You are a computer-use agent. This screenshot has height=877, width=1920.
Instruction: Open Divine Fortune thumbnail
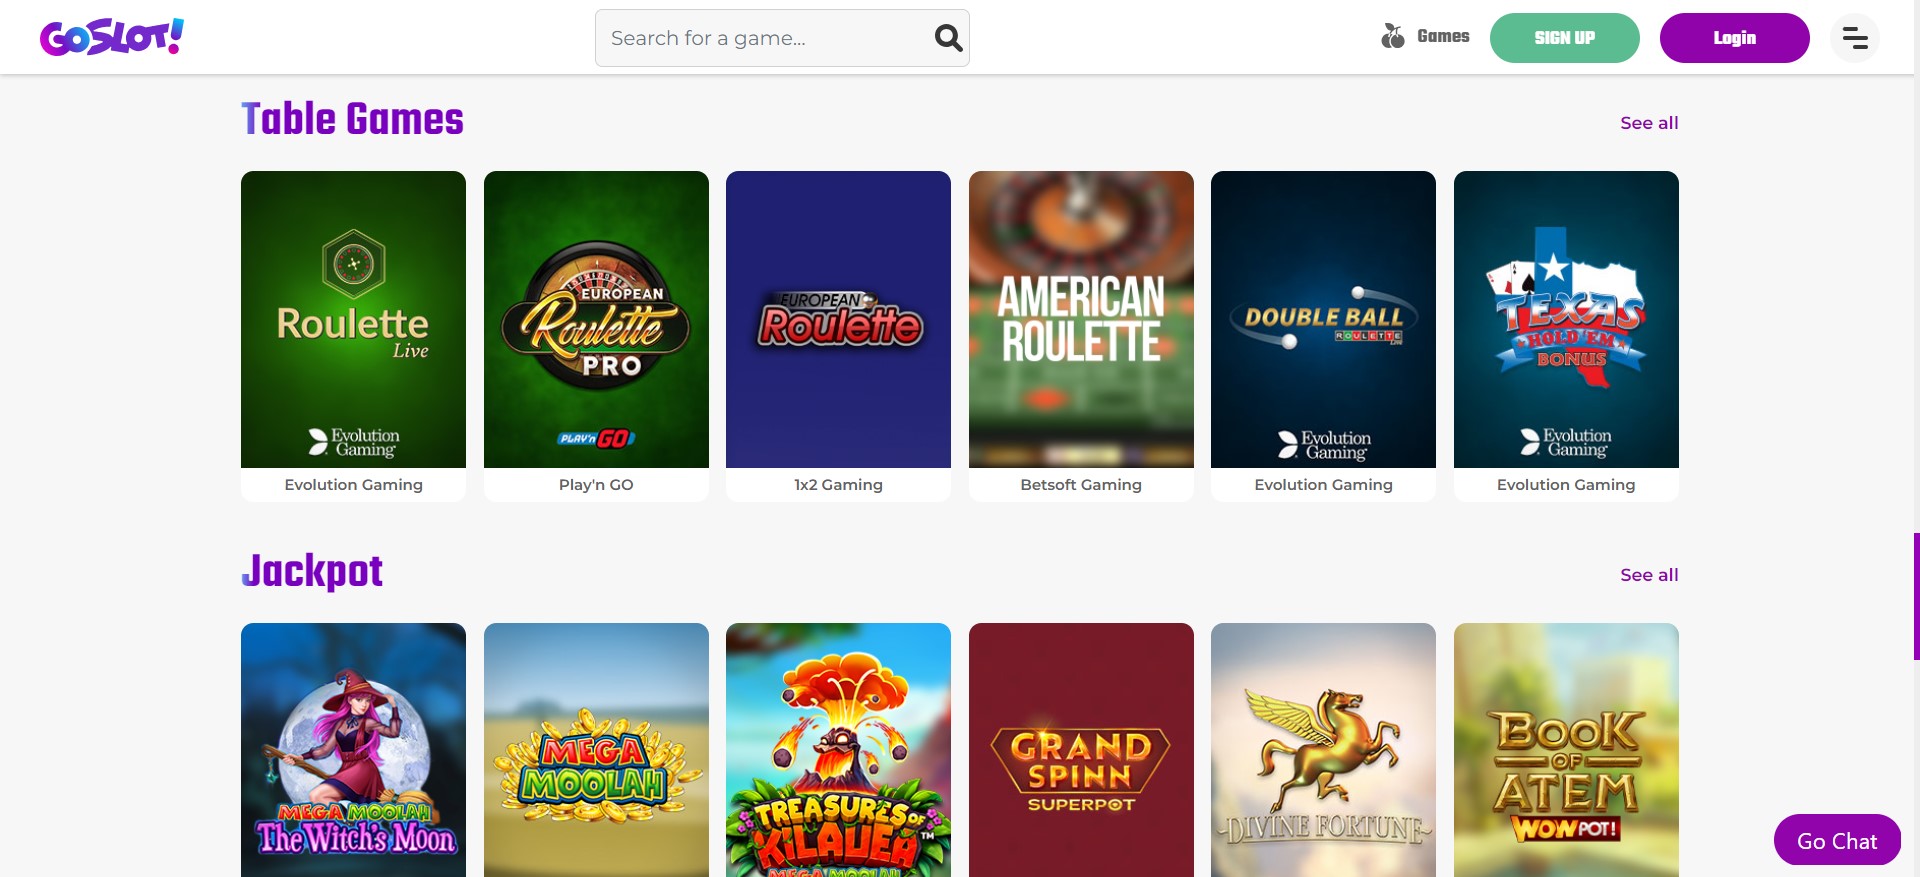(1323, 750)
